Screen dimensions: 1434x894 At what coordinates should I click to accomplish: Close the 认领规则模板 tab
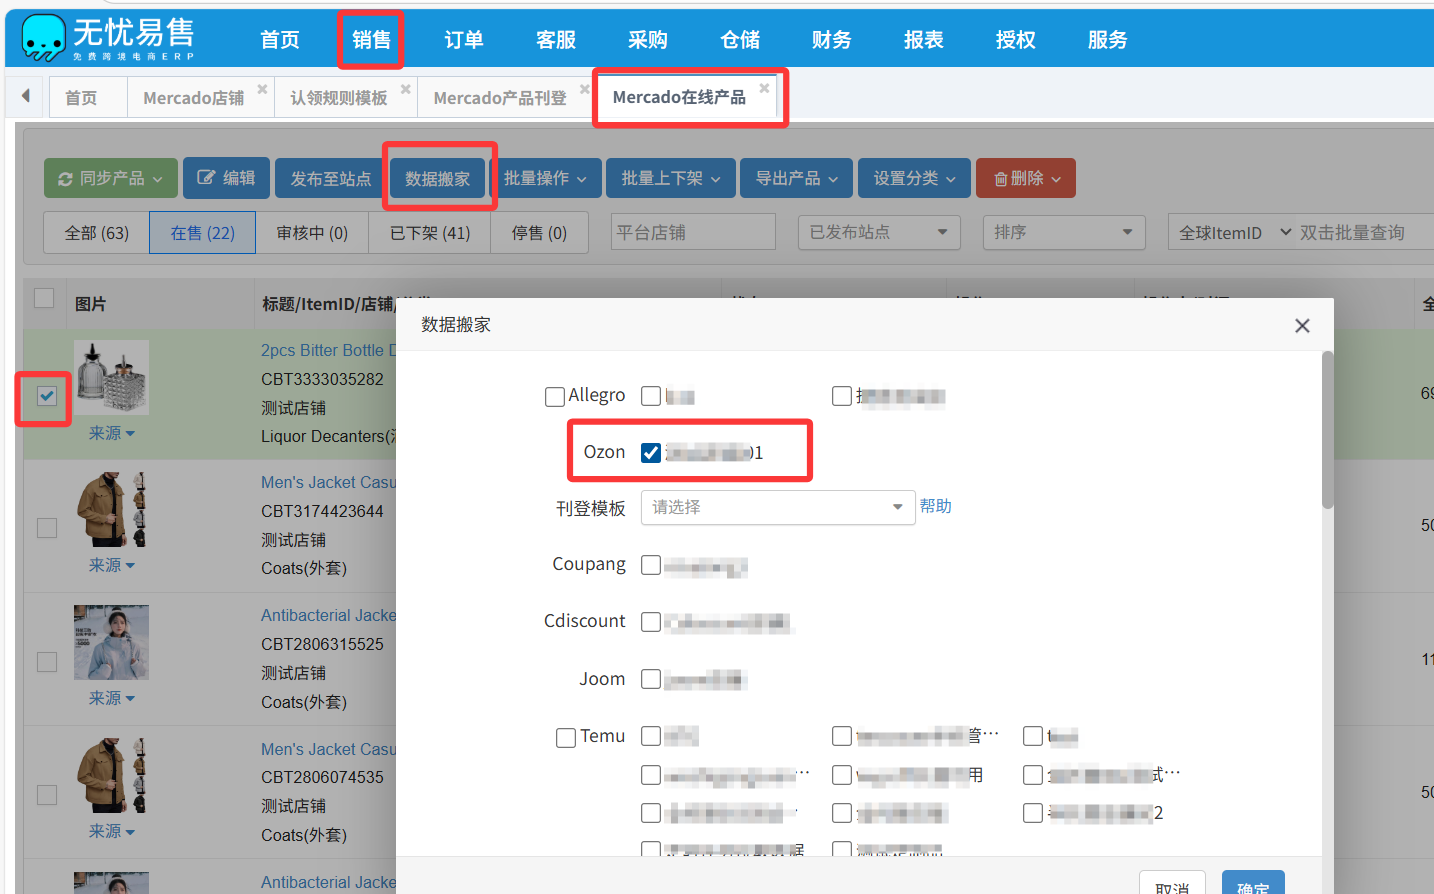pos(405,89)
